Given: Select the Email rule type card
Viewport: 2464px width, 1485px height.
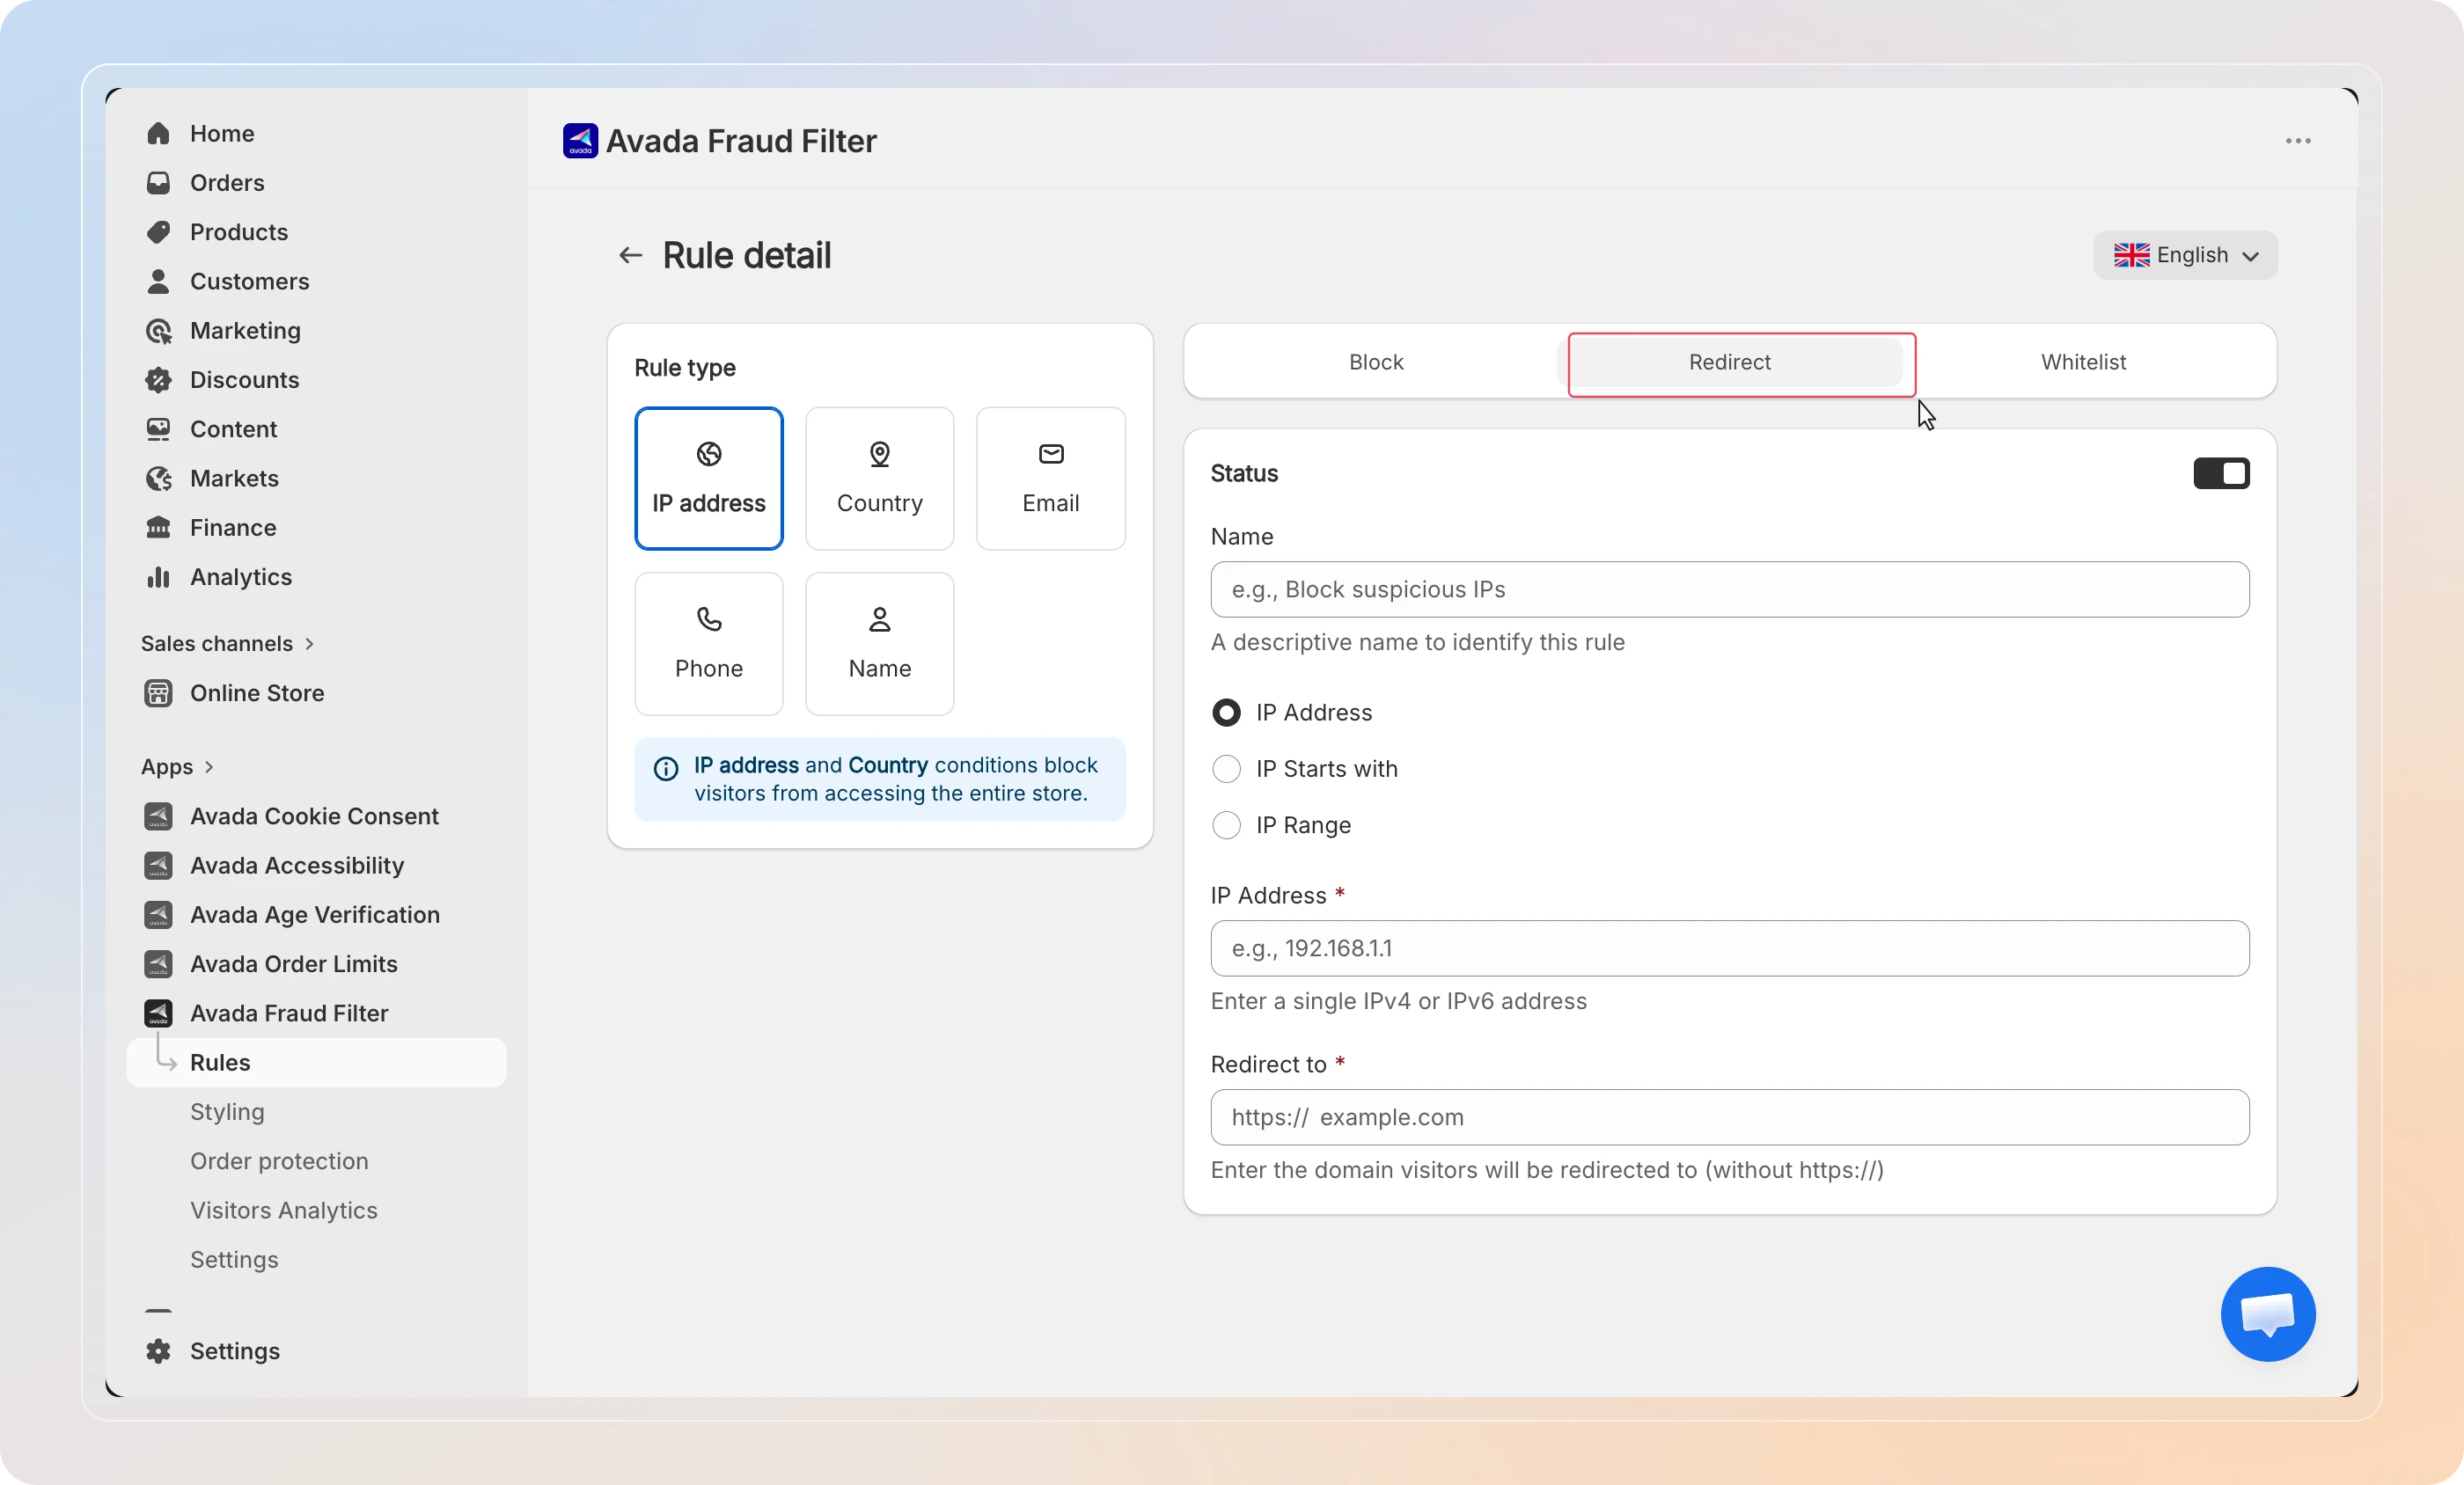Looking at the screenshot, I should pos(1051,478).
